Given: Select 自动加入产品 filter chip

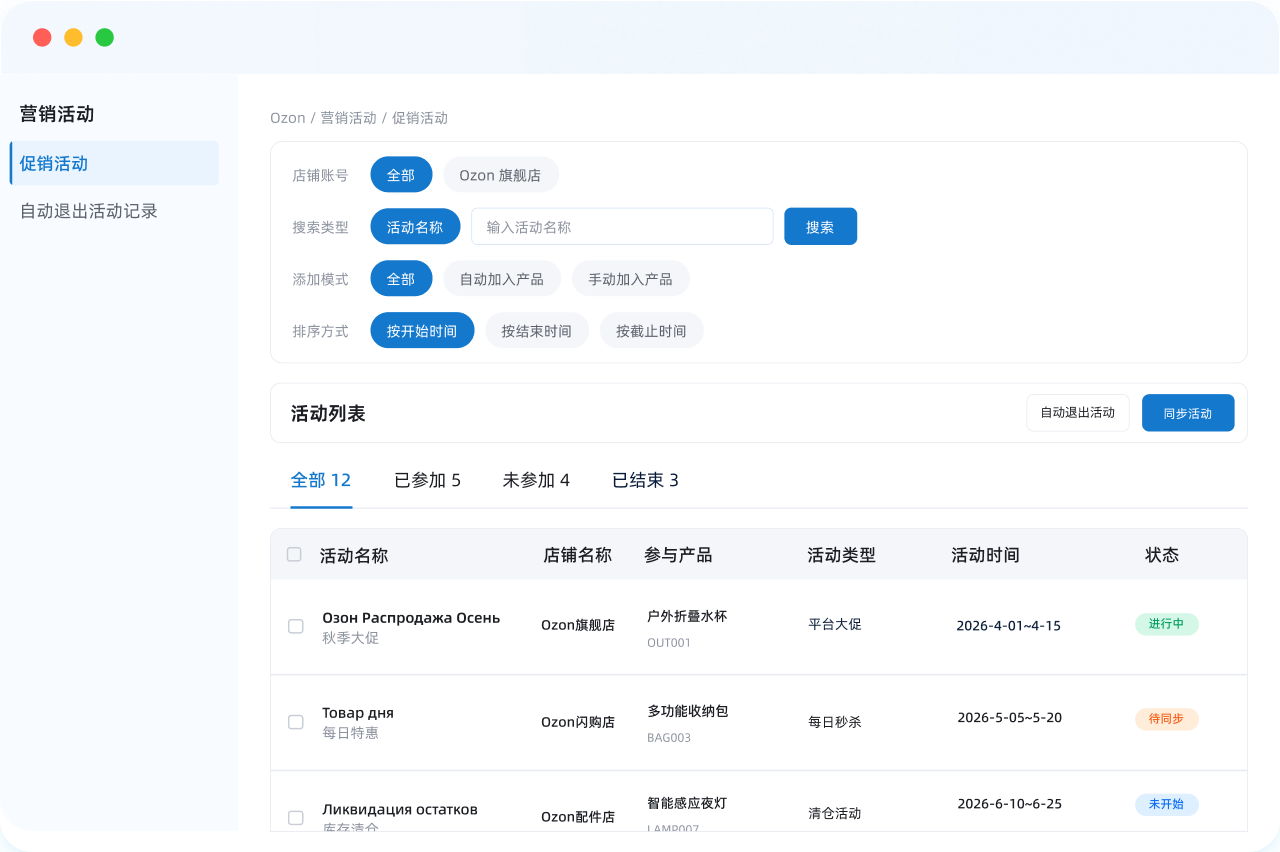Looking at the screenshot, I should (x=502, y=278).
